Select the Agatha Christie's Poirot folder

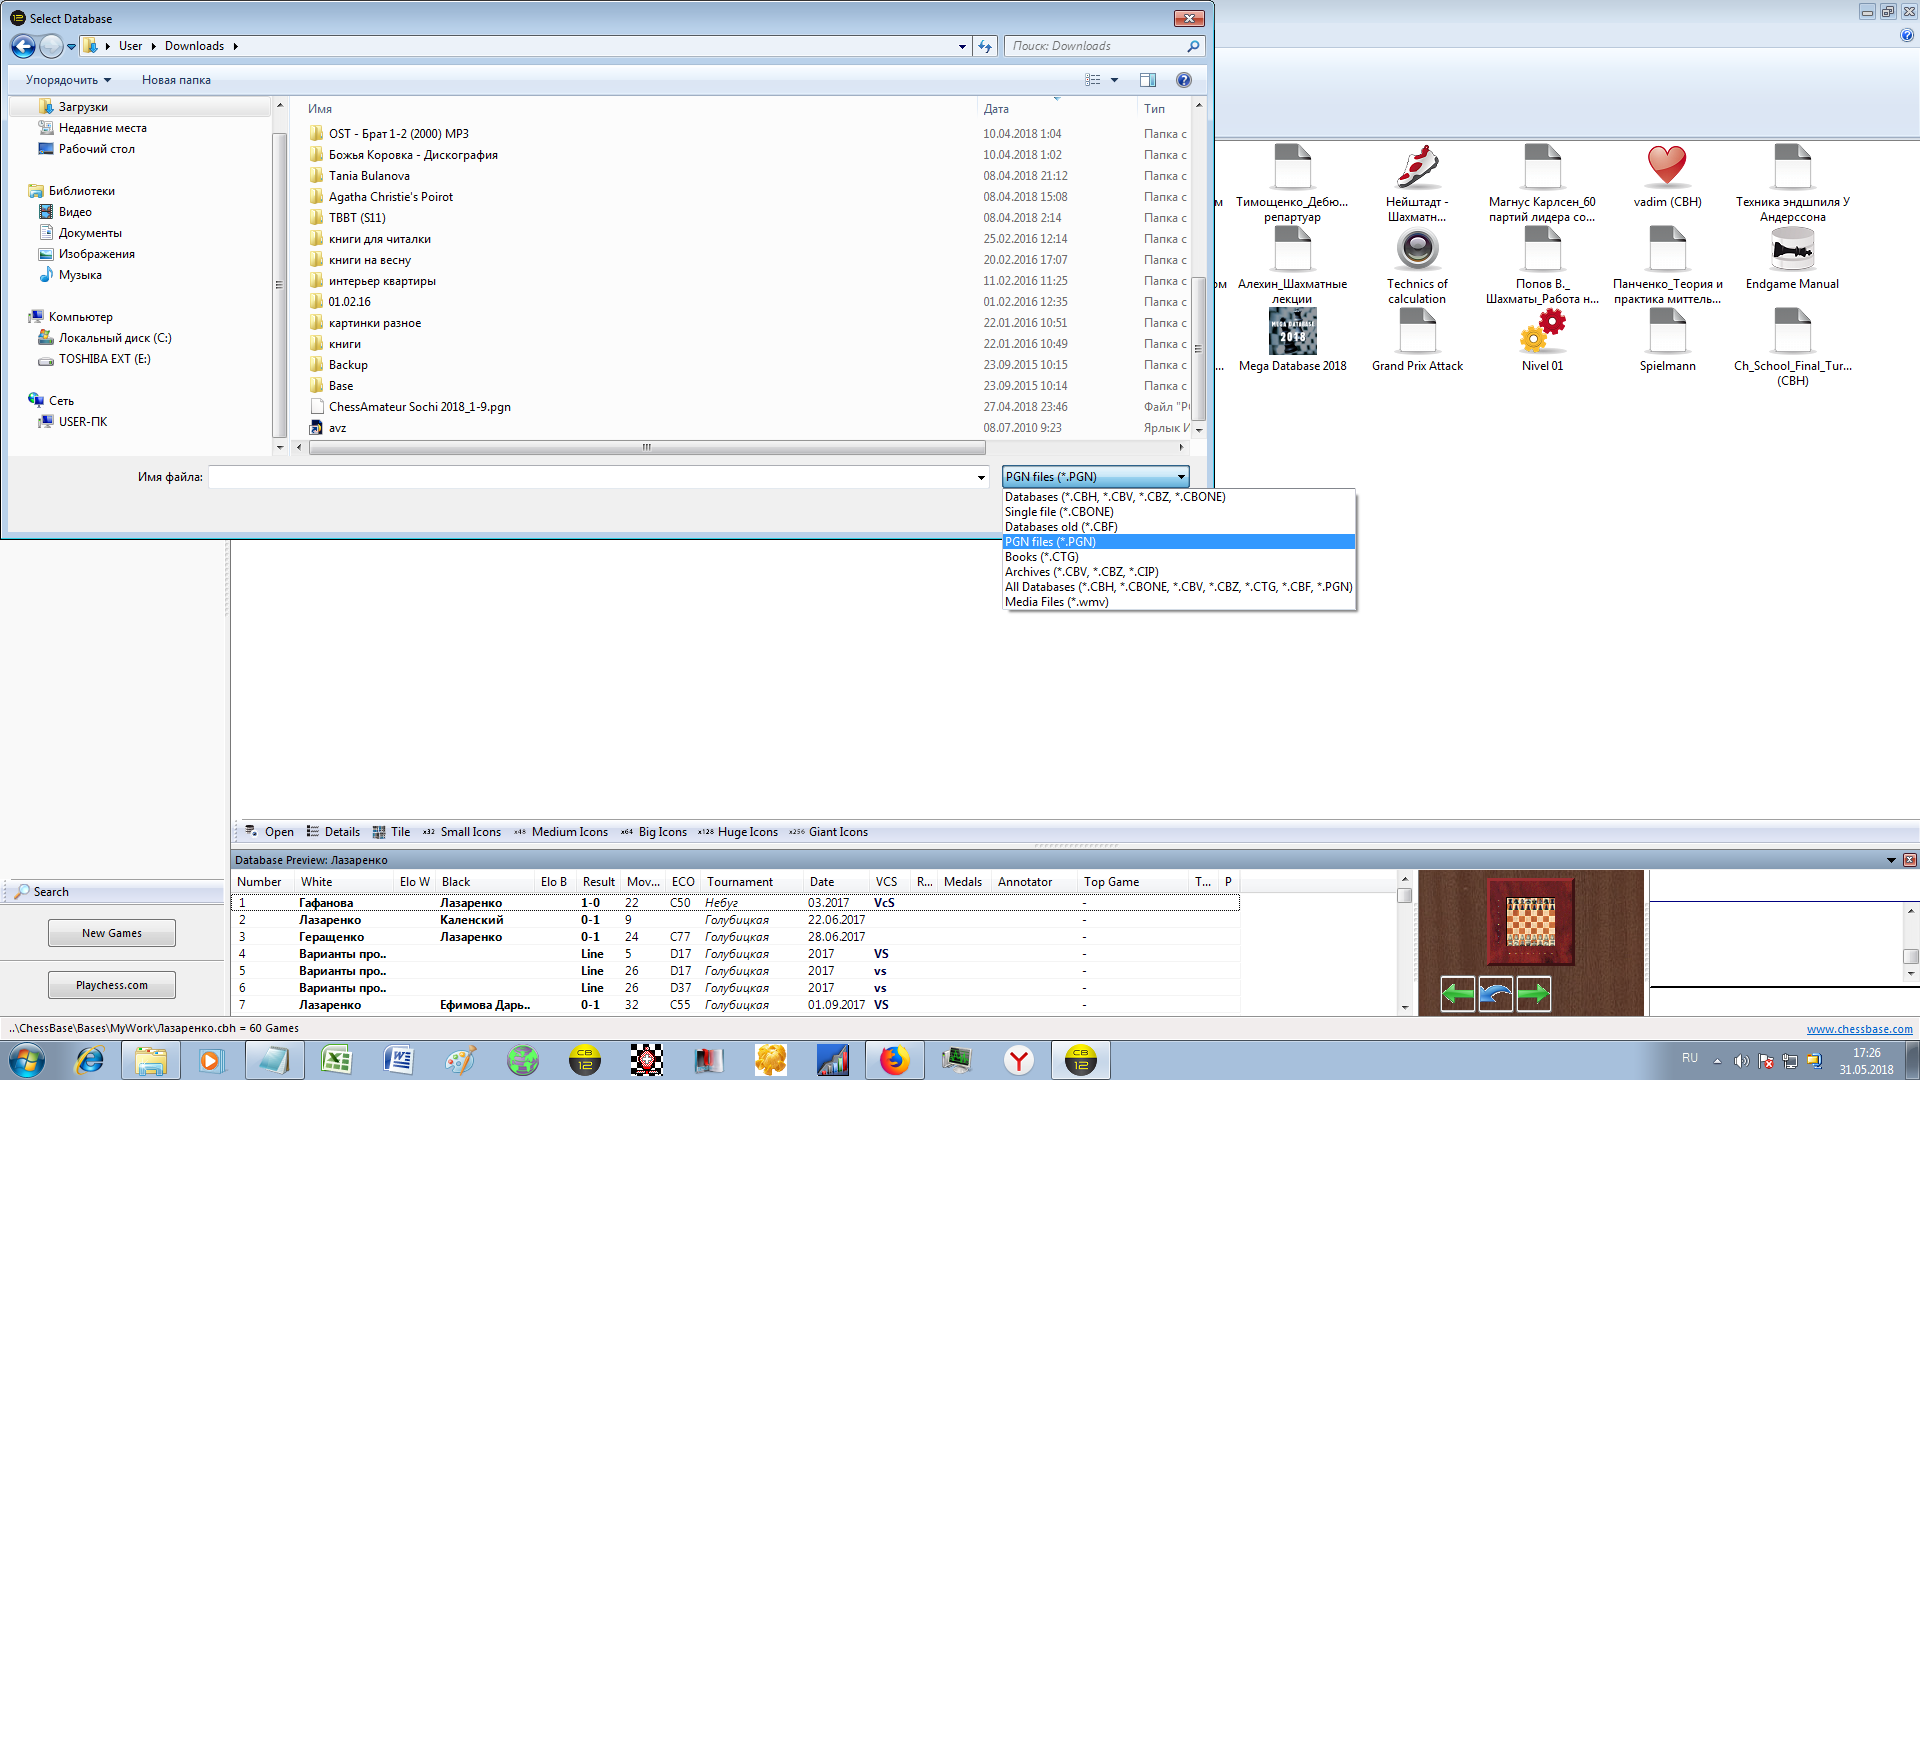[x=390, y=197]
